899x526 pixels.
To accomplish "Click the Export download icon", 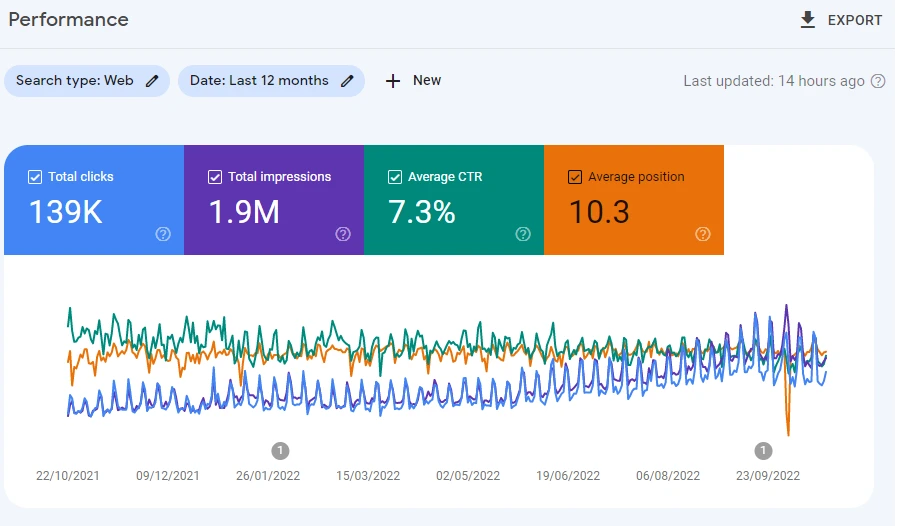I will click(x=808, y=20).
